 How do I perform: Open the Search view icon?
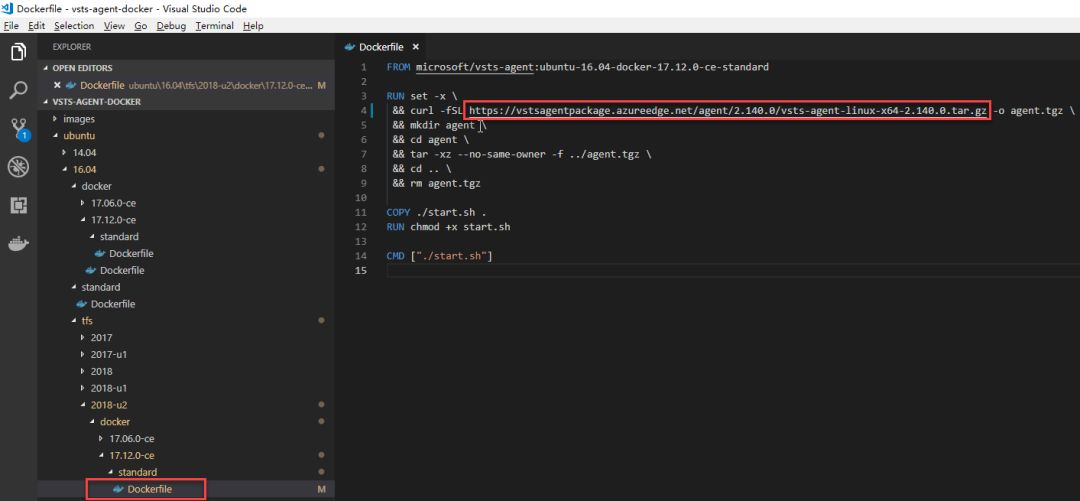point(19,90)
